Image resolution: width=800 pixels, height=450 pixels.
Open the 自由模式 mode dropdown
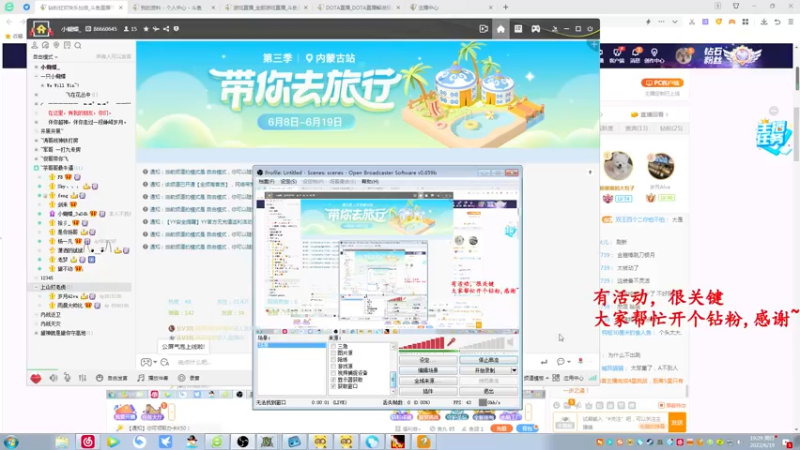tap(45, 57)
